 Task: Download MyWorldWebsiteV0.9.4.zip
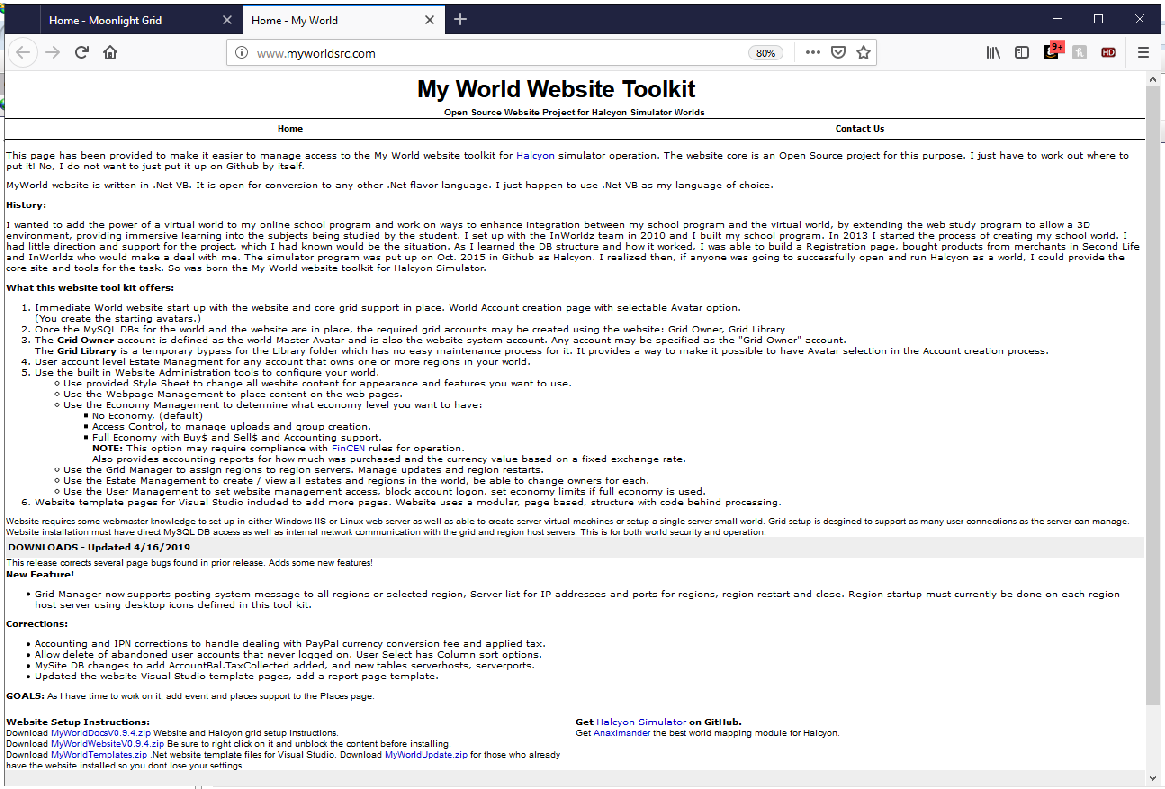(108, 744)
